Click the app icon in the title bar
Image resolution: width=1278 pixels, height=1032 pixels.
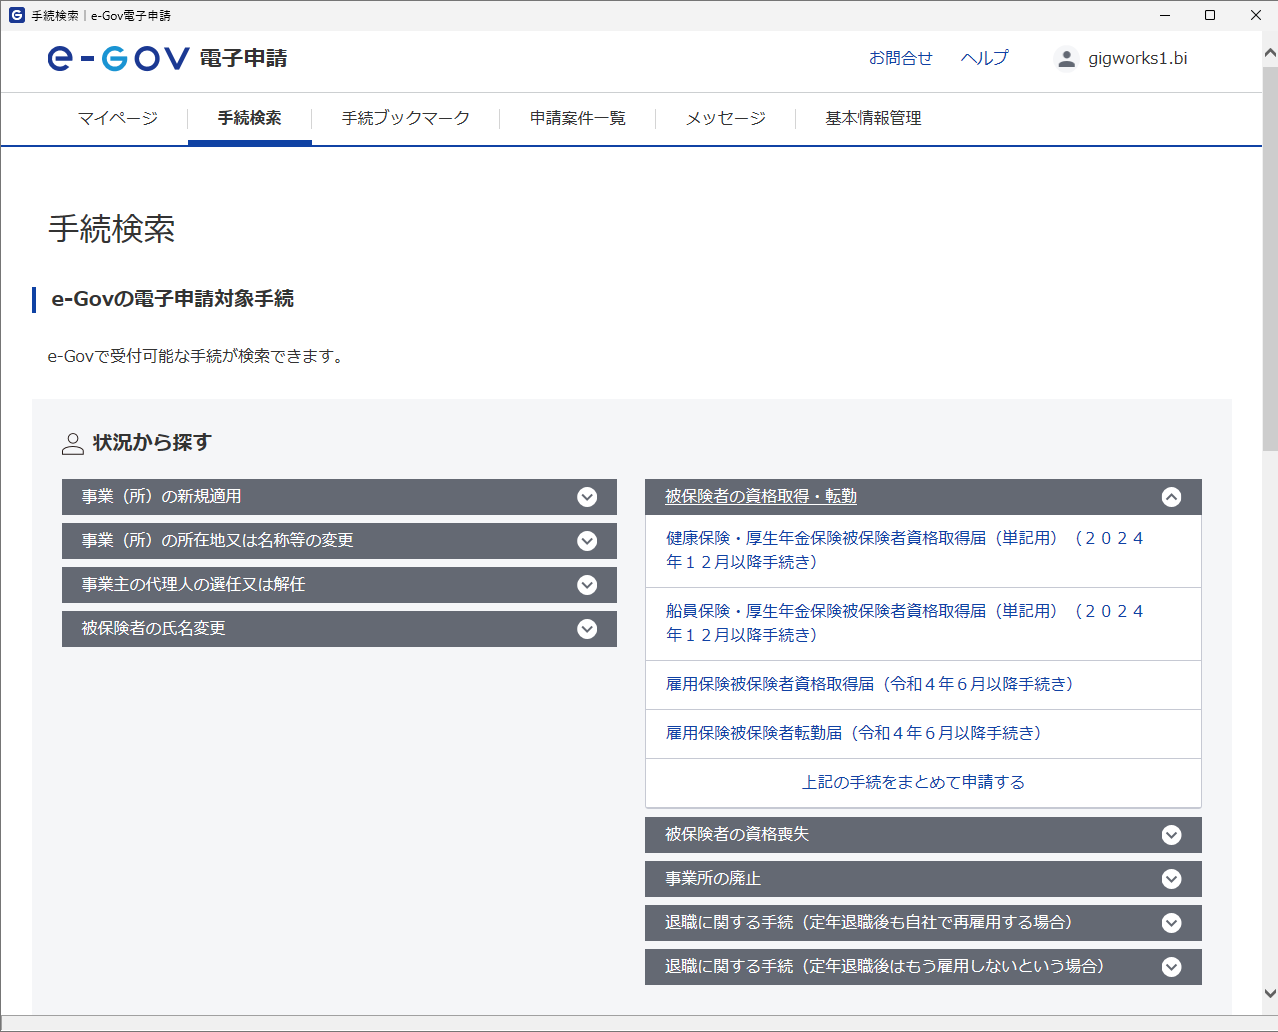pyautogui.click(x=16, y=15)
